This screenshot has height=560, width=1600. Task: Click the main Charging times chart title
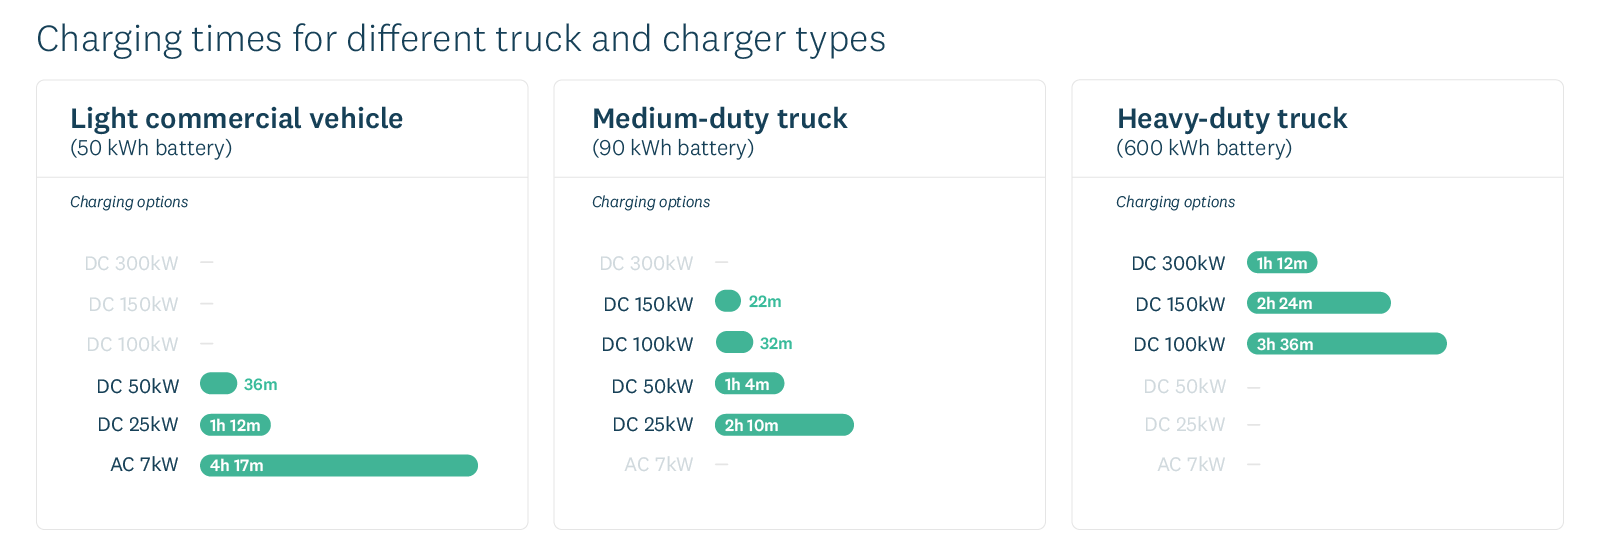click(461, 39)
